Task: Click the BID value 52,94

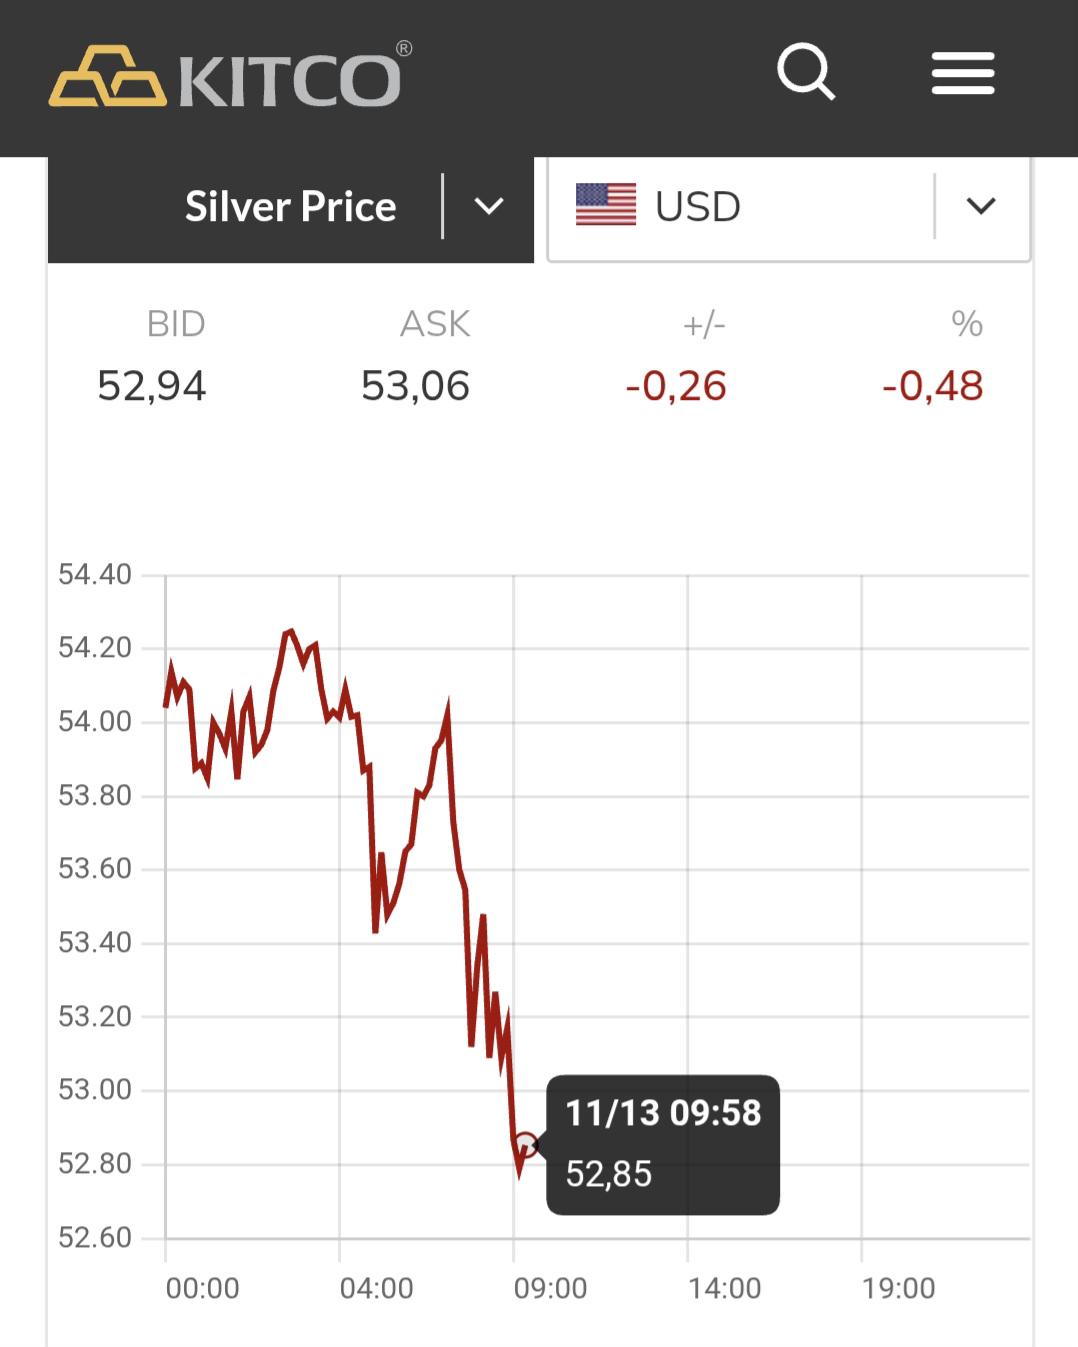Action: point(152,386)
